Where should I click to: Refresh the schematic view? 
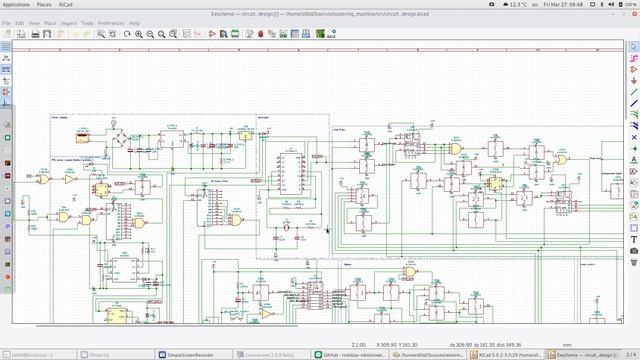pos(127,34)
